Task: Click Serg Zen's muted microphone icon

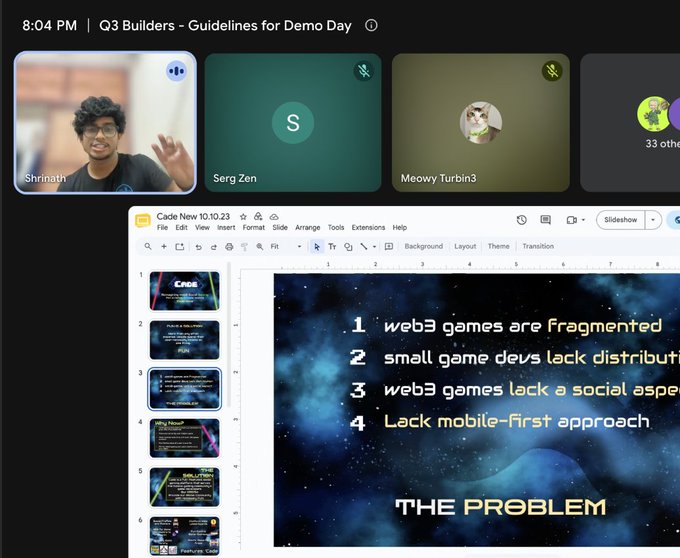Action: tap(363, 71)
